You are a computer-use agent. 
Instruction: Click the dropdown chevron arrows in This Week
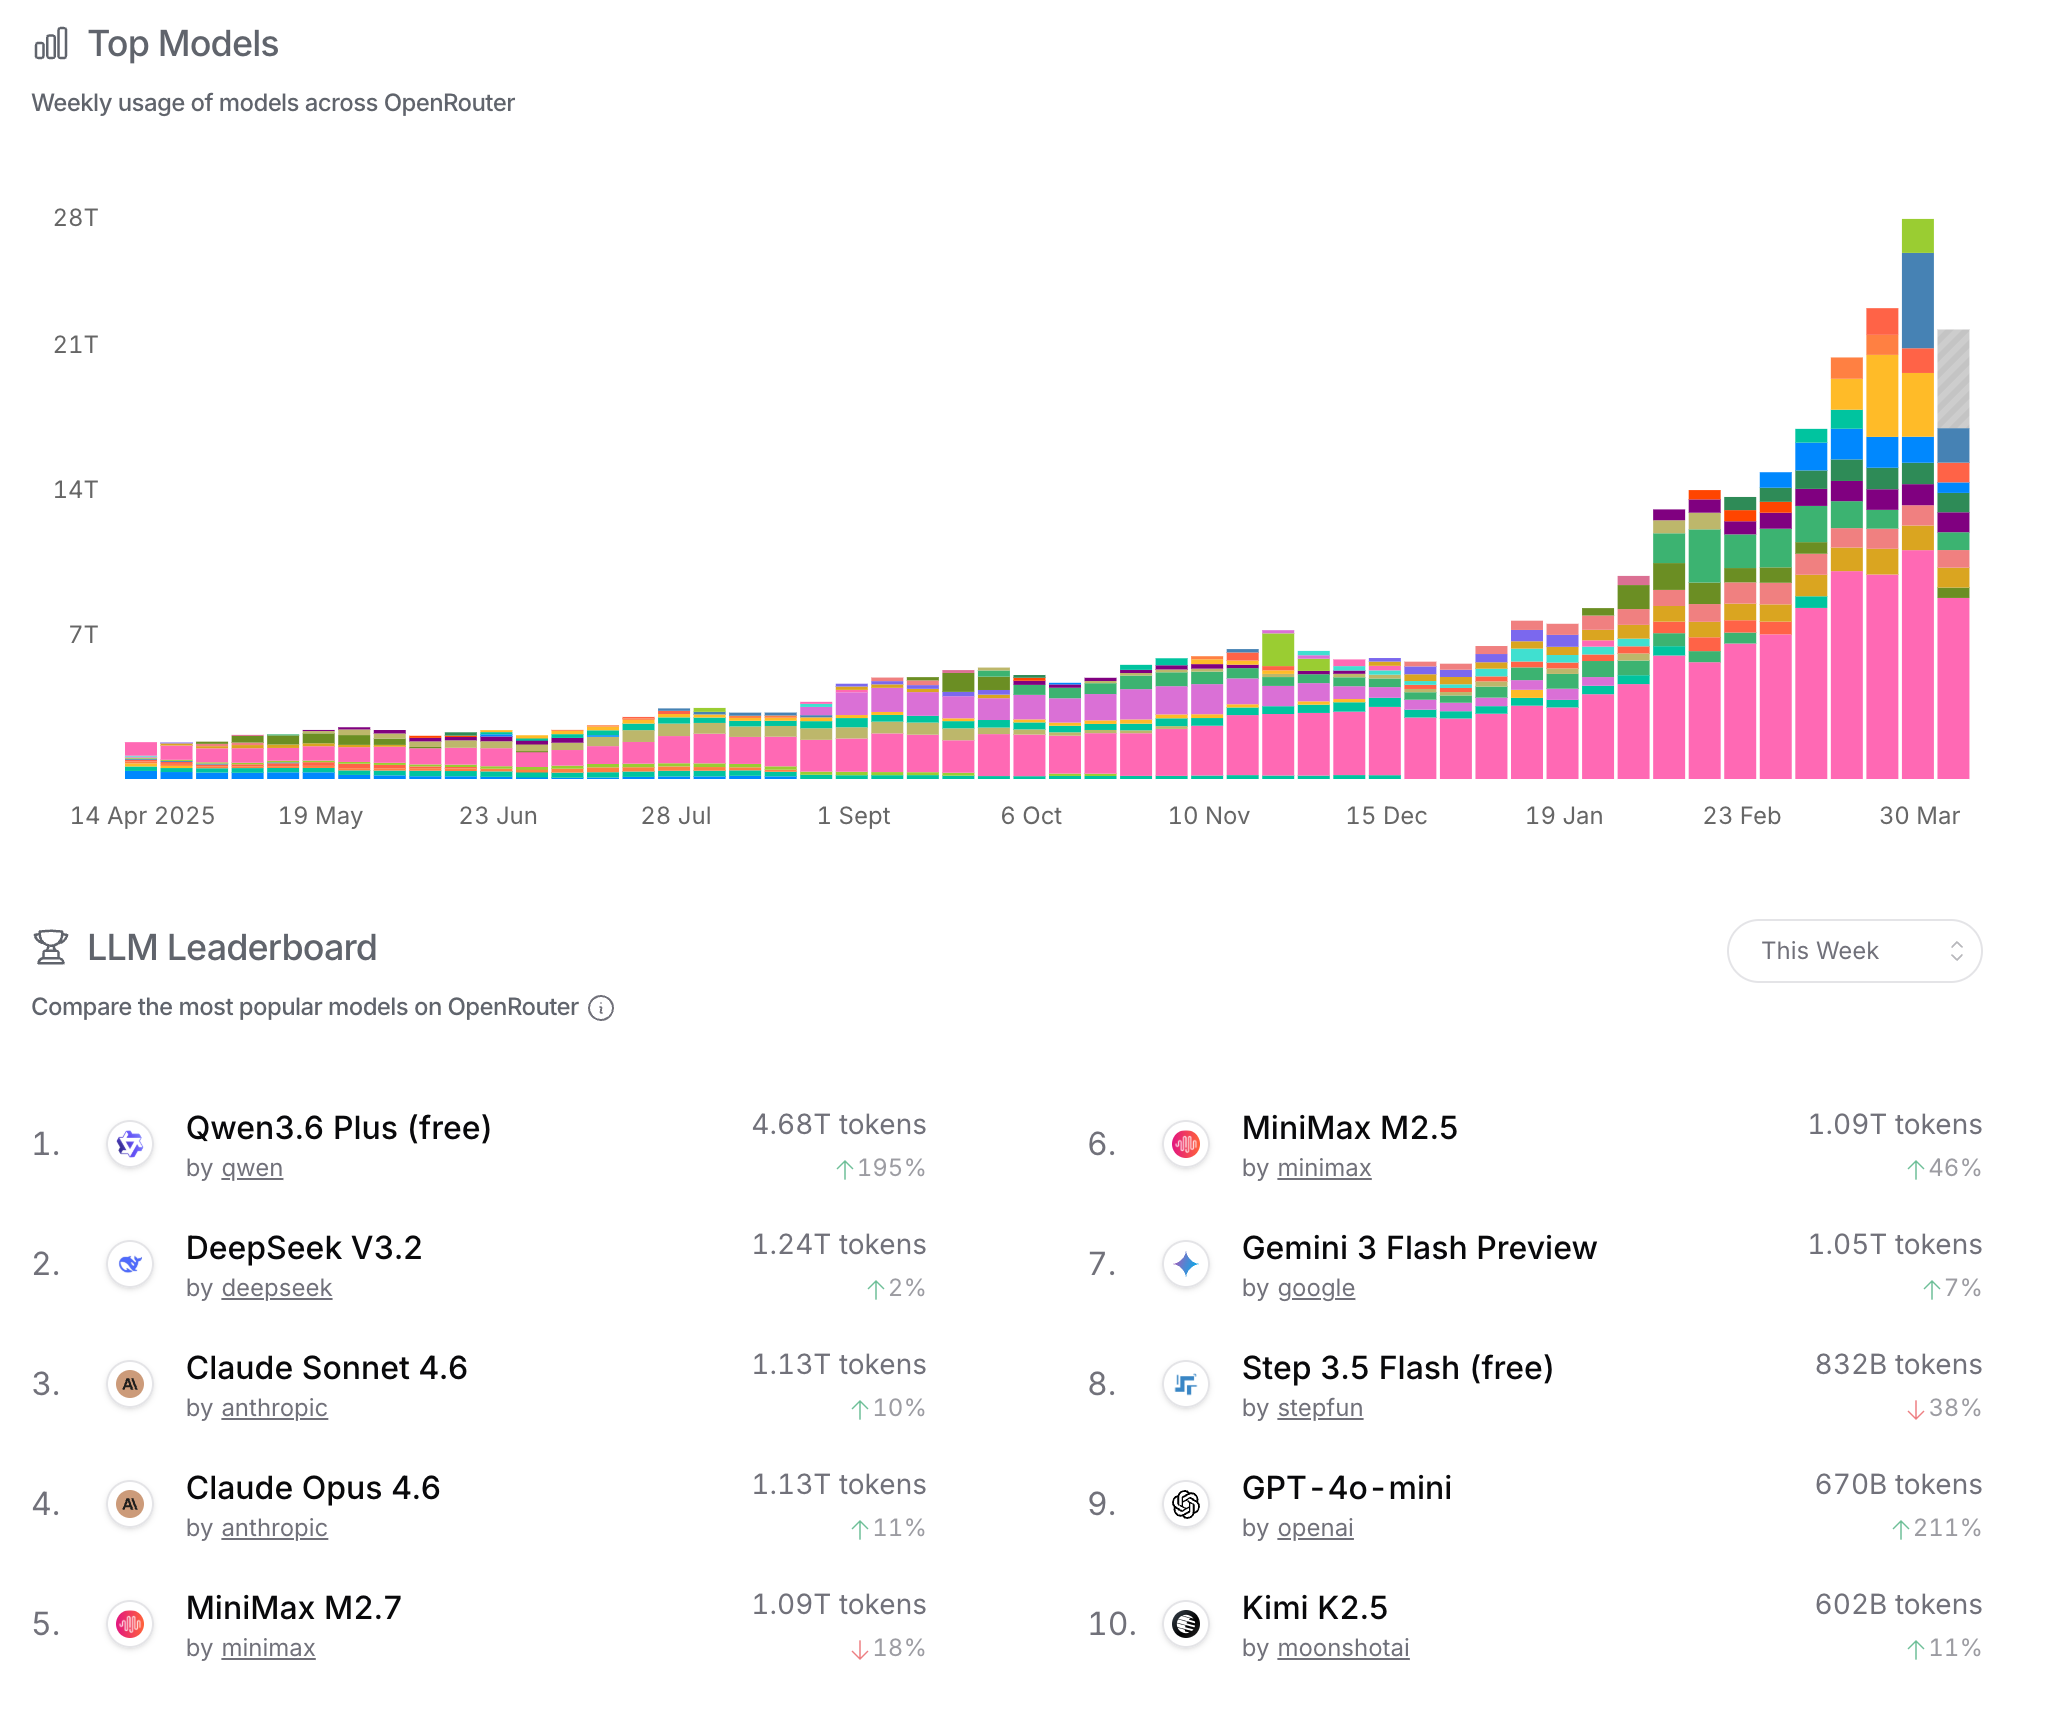[x=1956, y=951]
